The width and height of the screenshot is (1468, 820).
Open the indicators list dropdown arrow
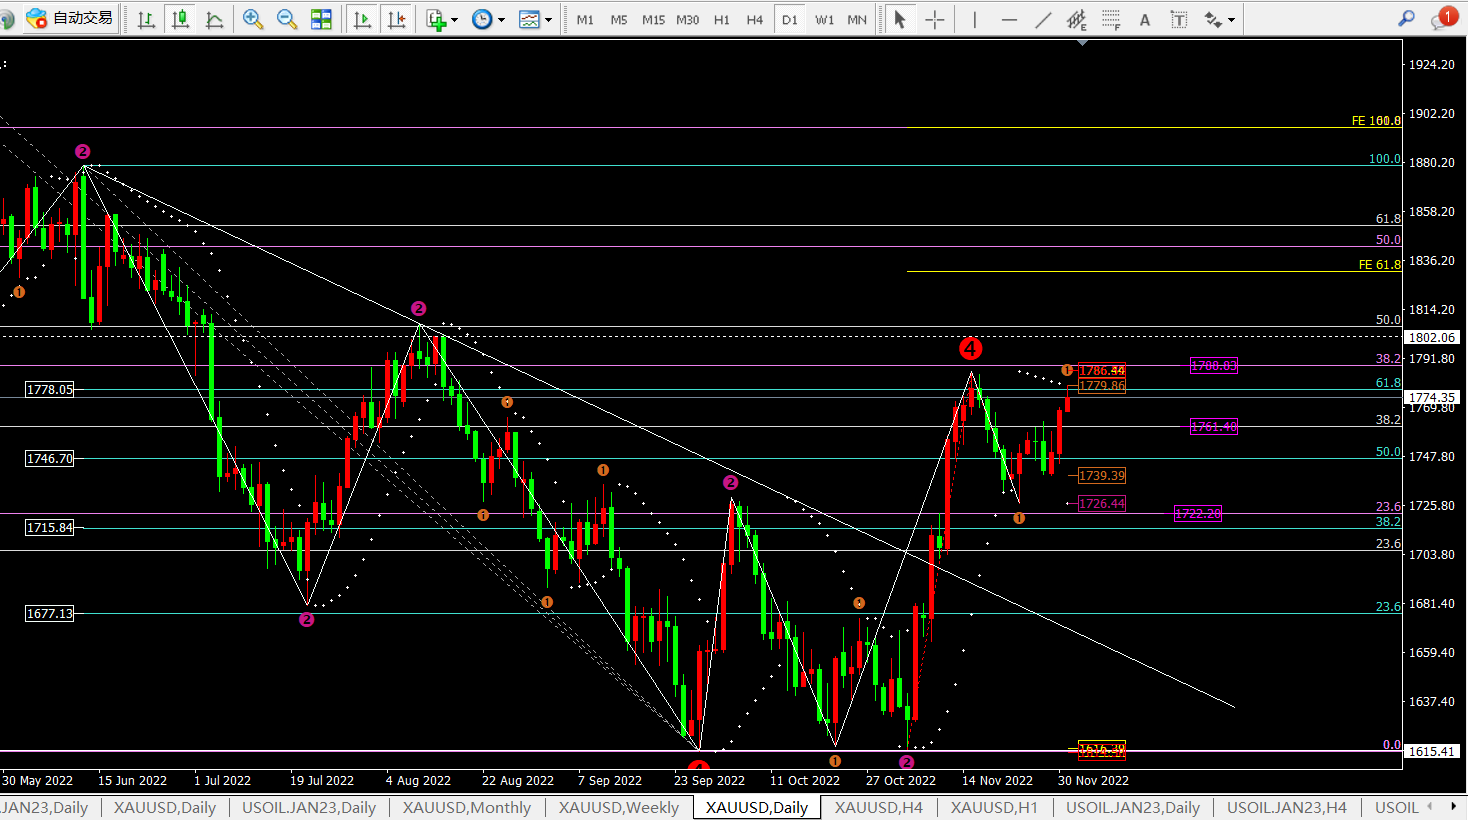(454, 20)
